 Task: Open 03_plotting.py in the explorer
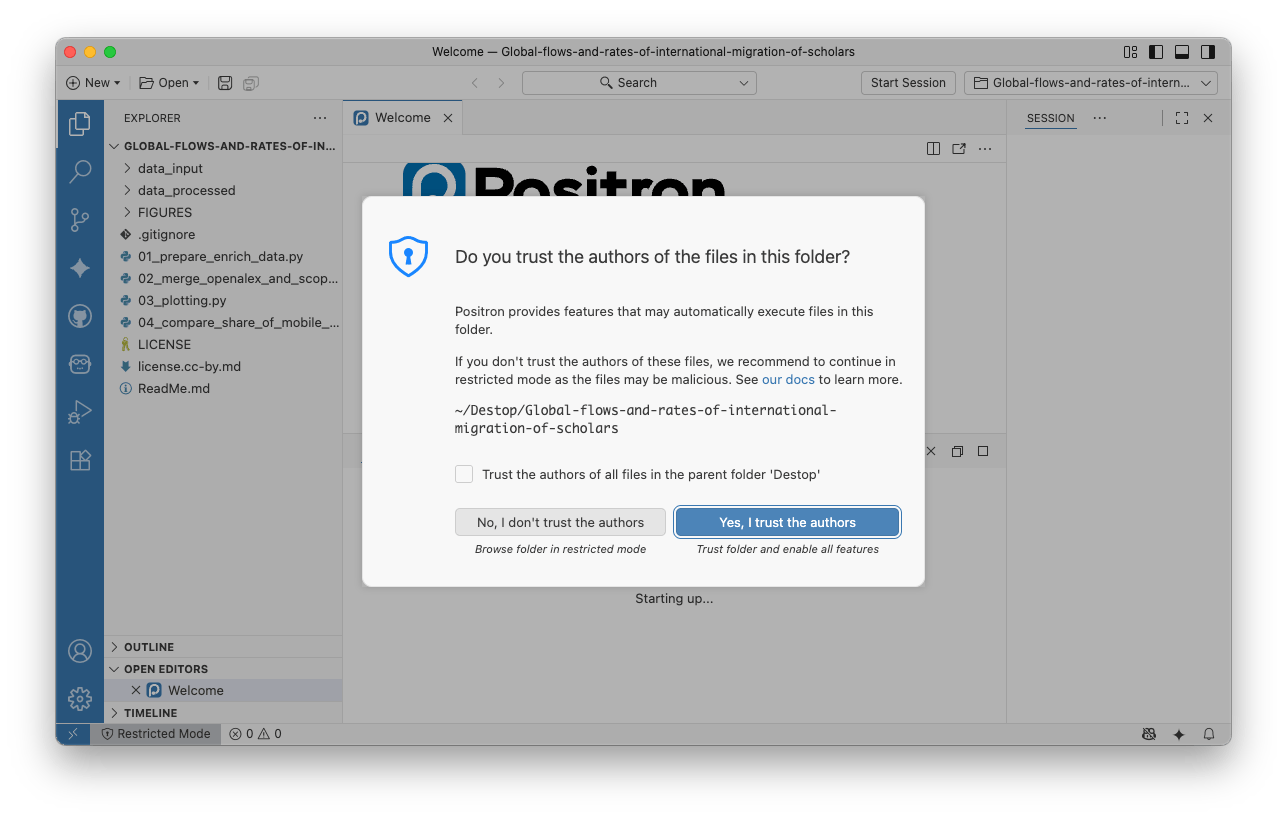(182, 300)
